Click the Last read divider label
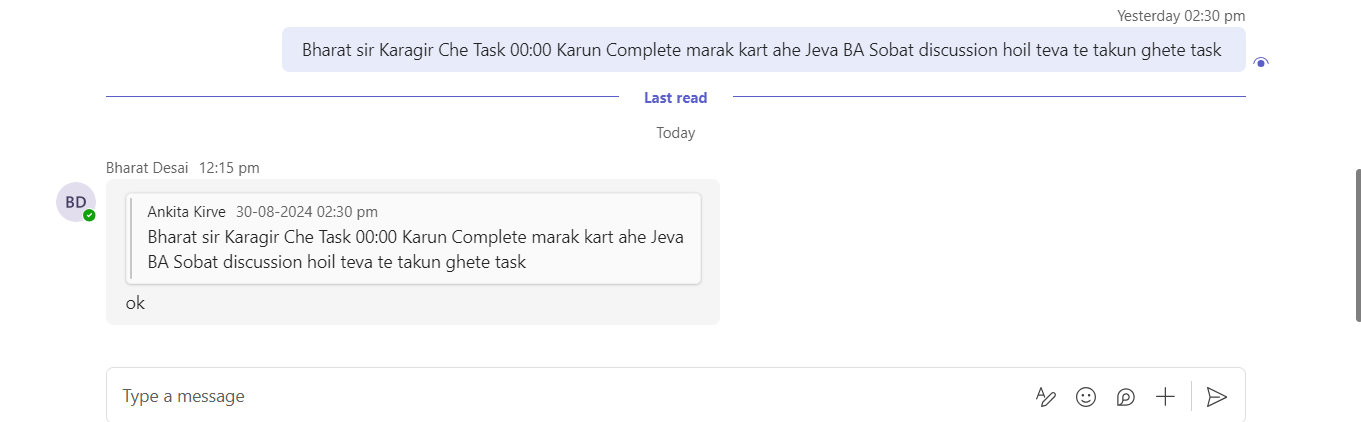The image size is (1361, 422). [675, 97]
